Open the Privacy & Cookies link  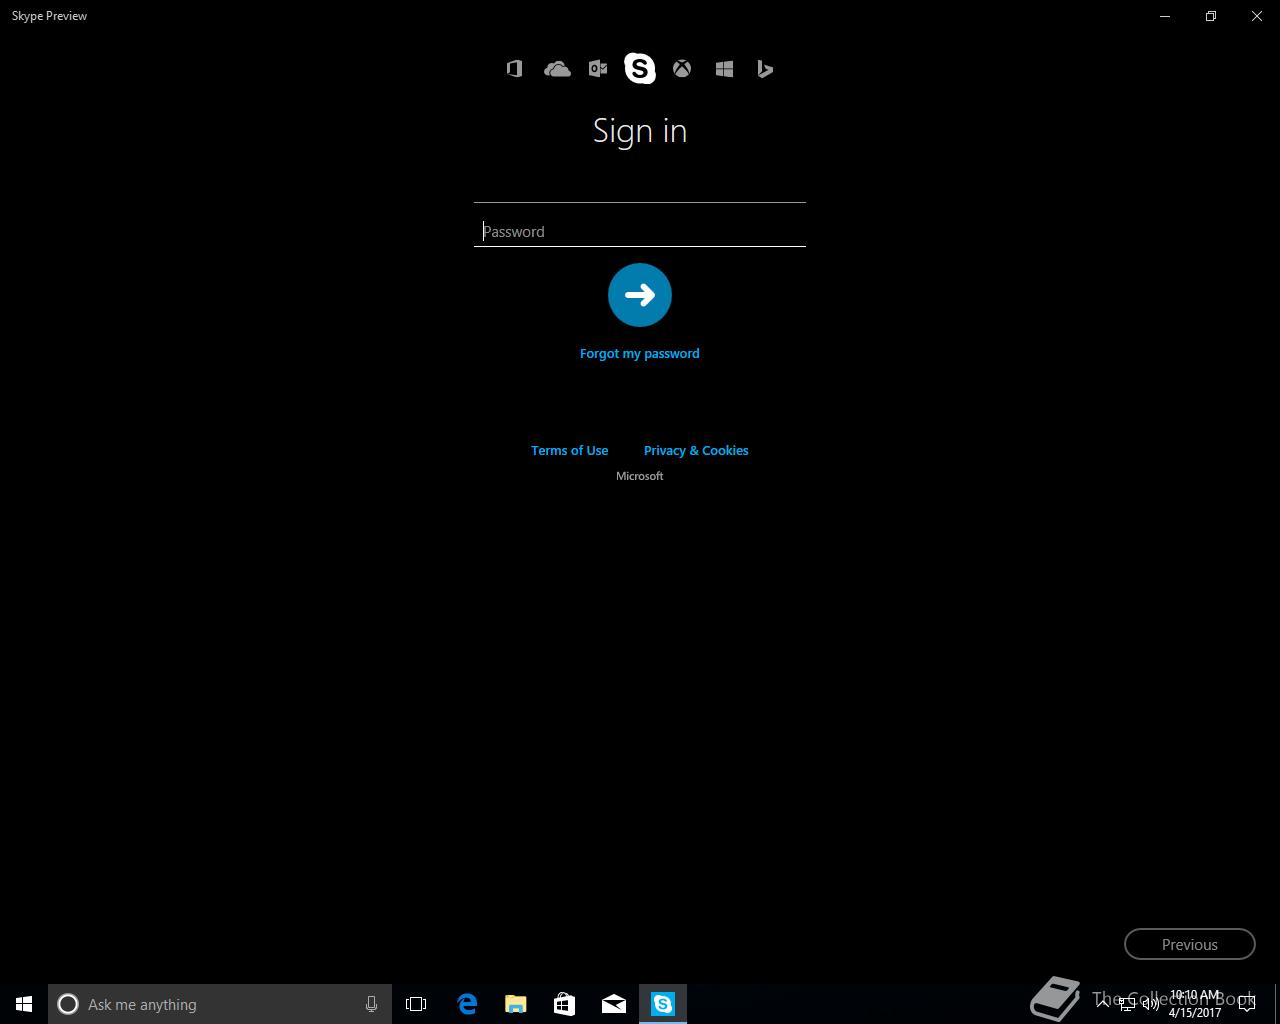pyautogui.click(x=696, y=450)
